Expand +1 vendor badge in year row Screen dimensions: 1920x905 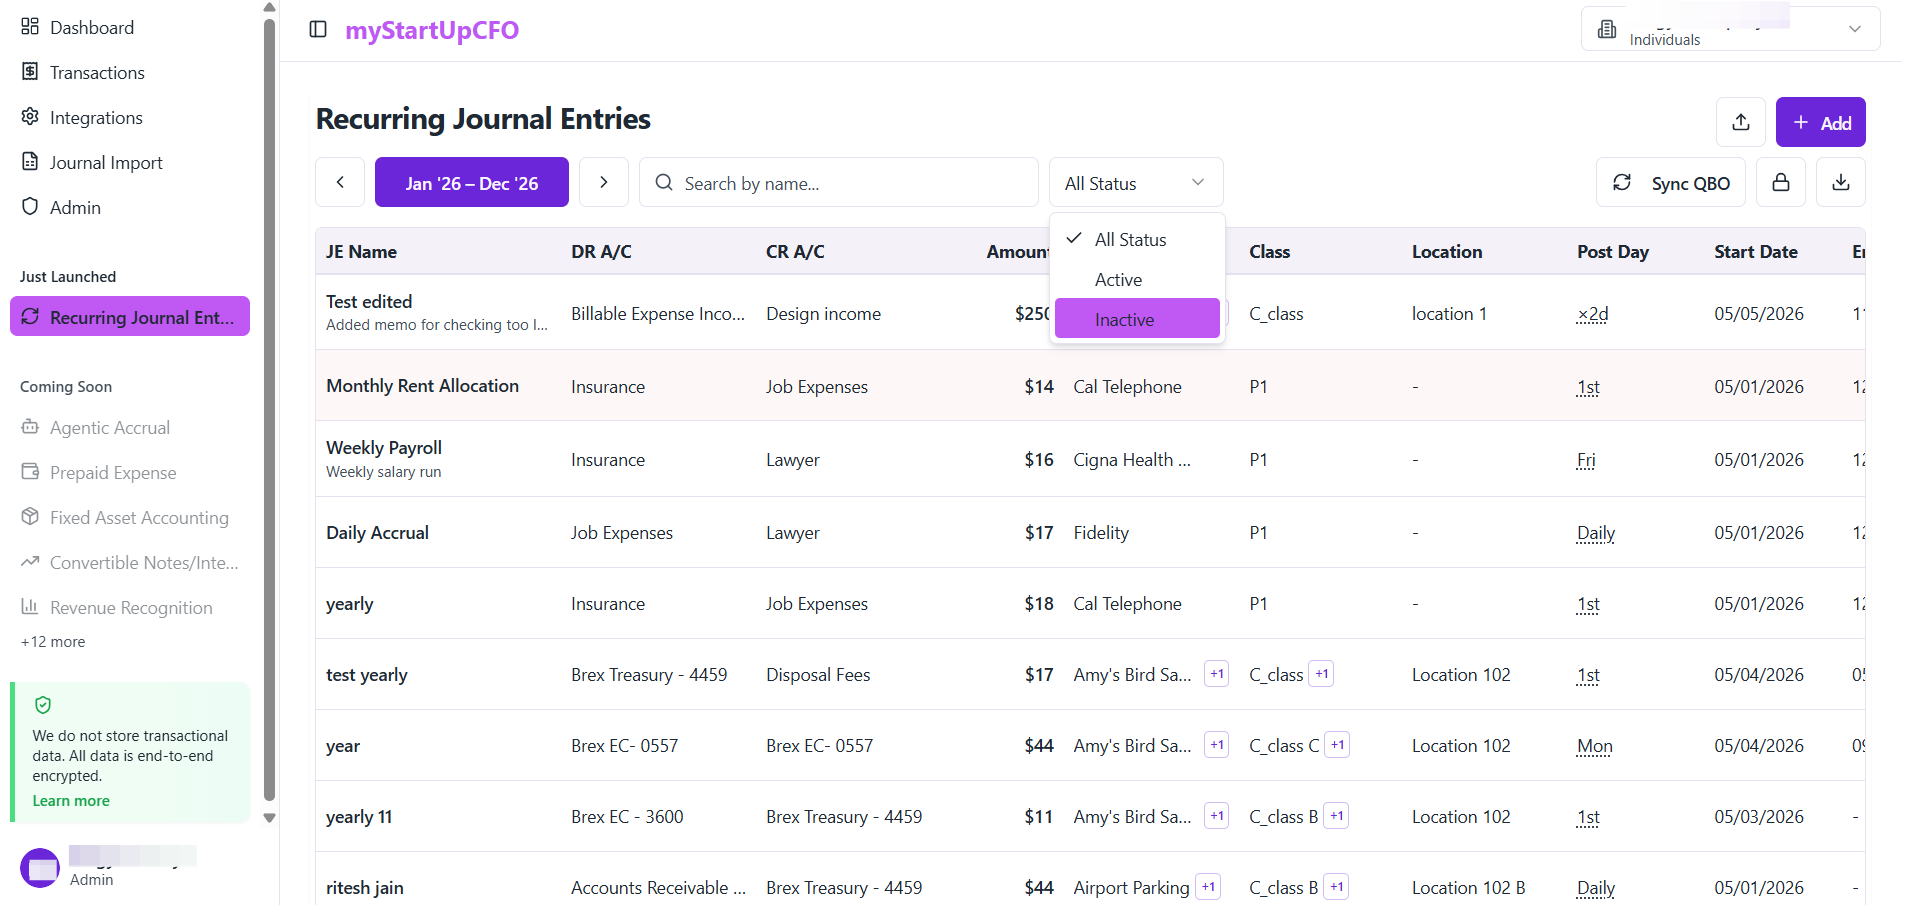[x=1217, y=745]
